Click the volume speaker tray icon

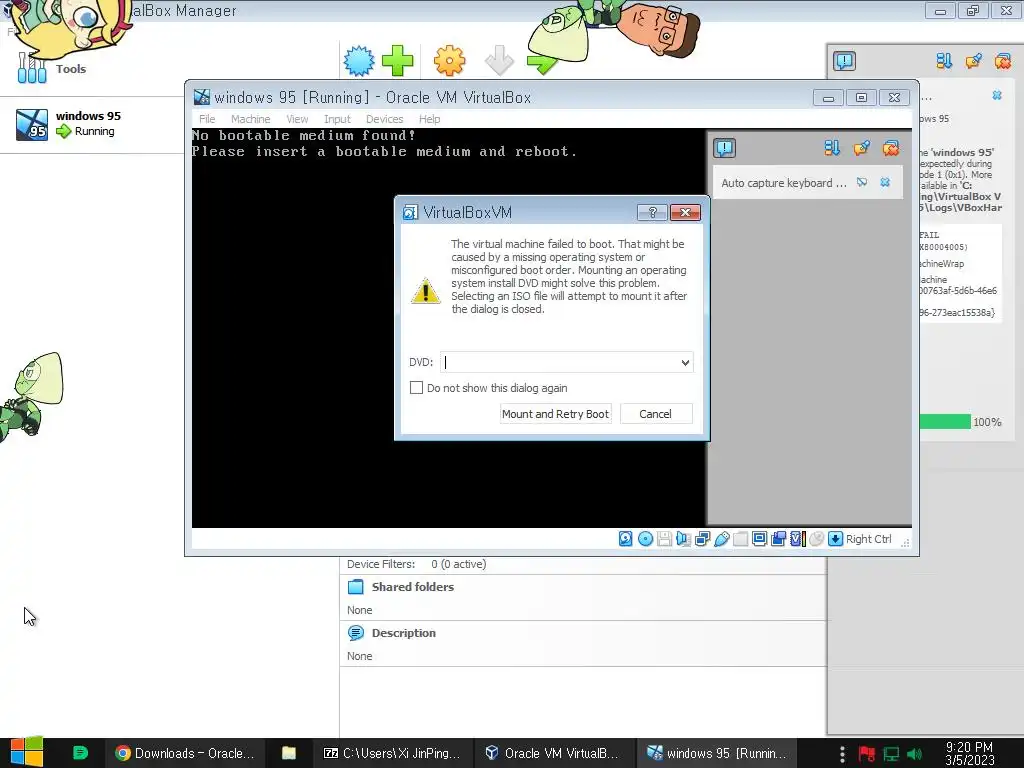click(914, 754)
